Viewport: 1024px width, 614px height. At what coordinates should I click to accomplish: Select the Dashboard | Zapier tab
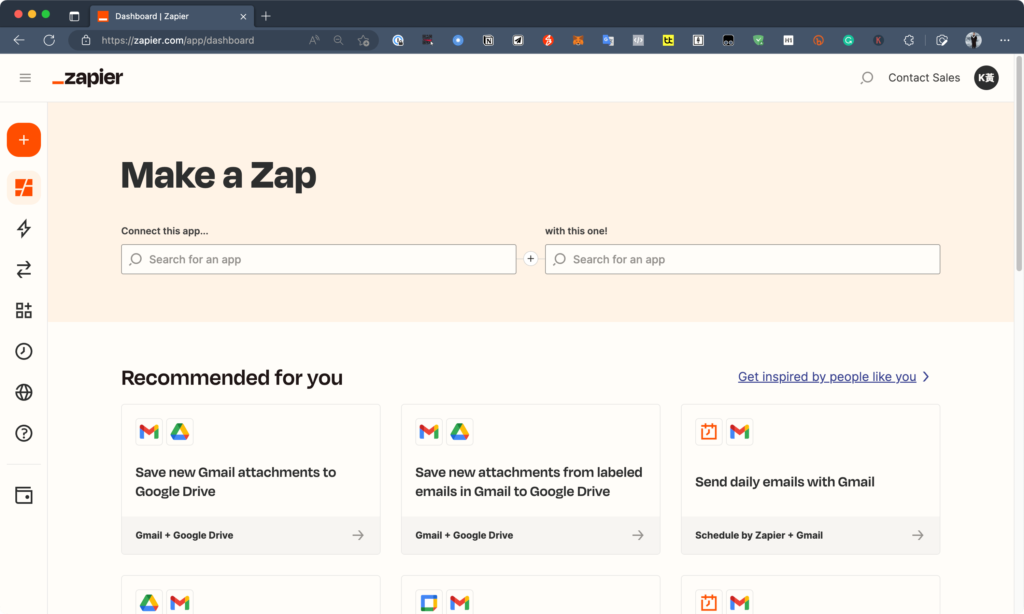coord(170,16)
